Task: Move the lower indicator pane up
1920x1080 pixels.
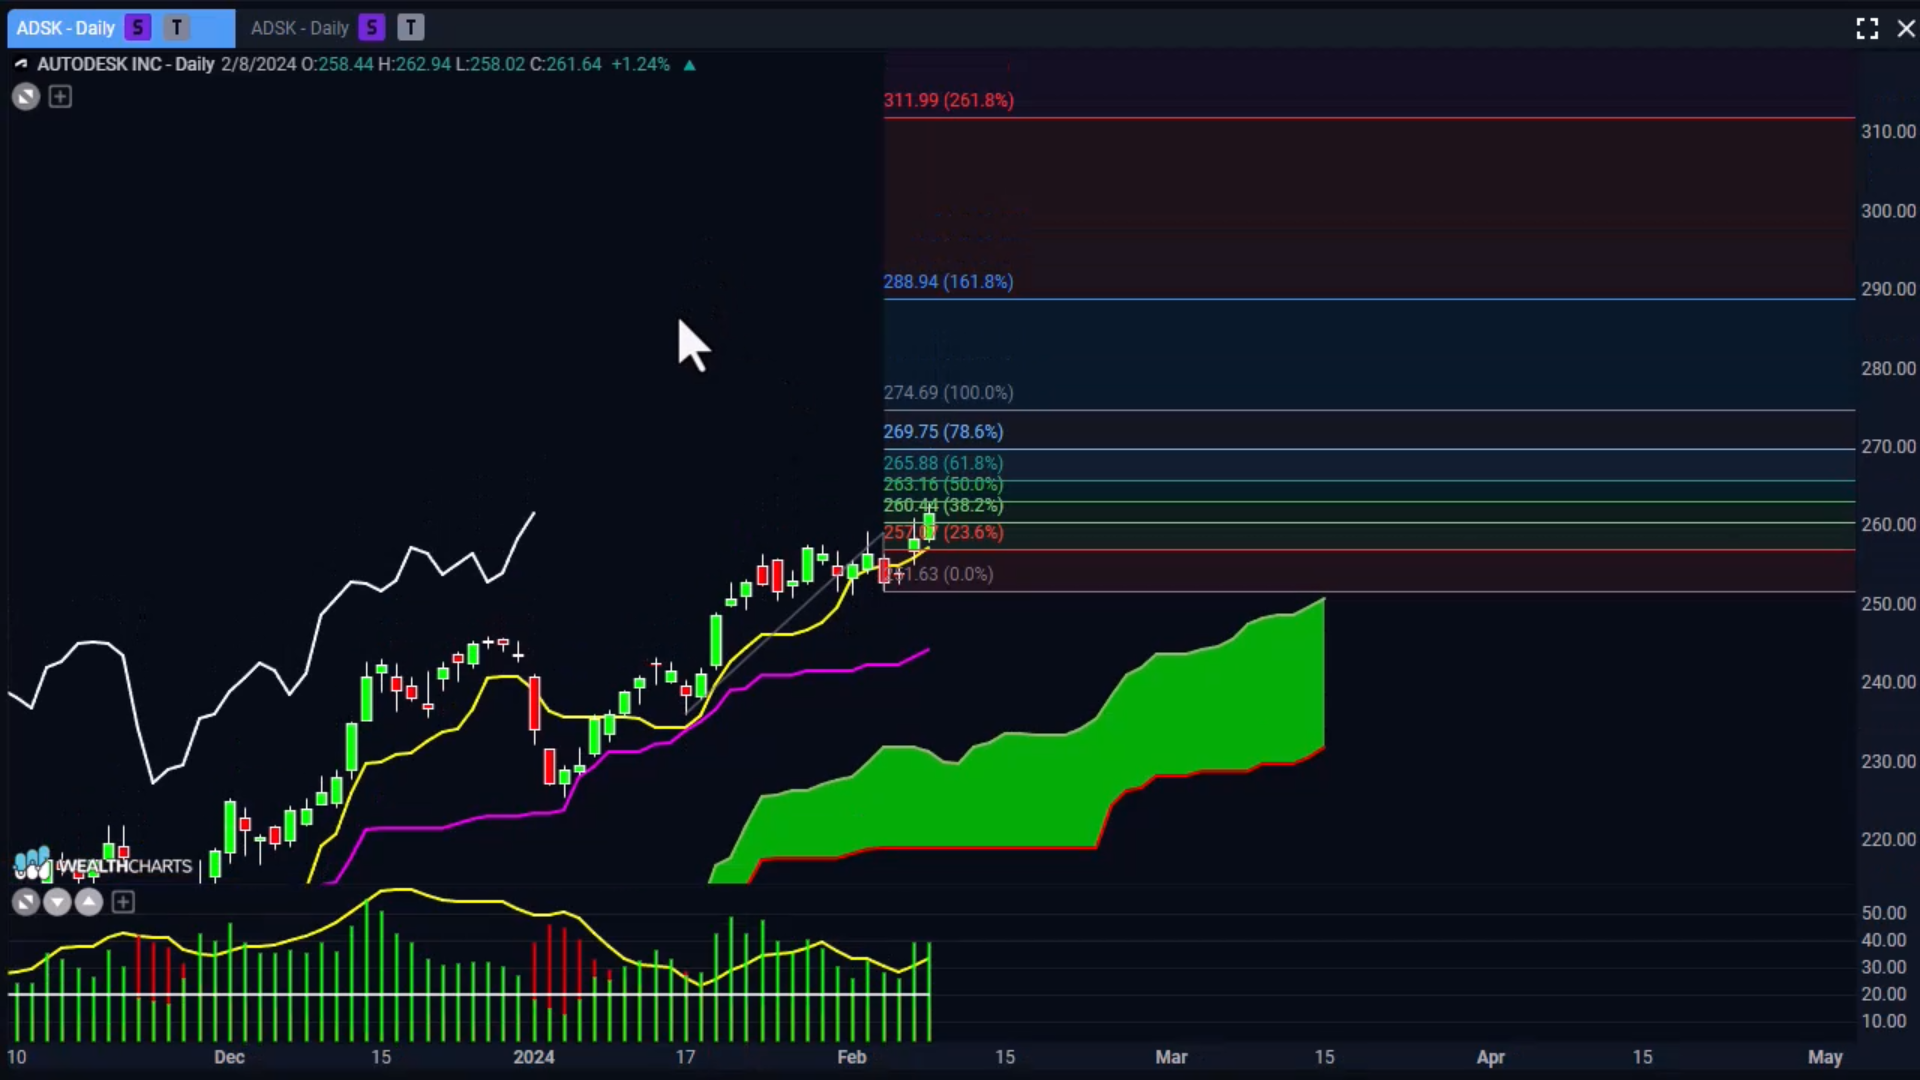Action: click(x=89, y=903)
